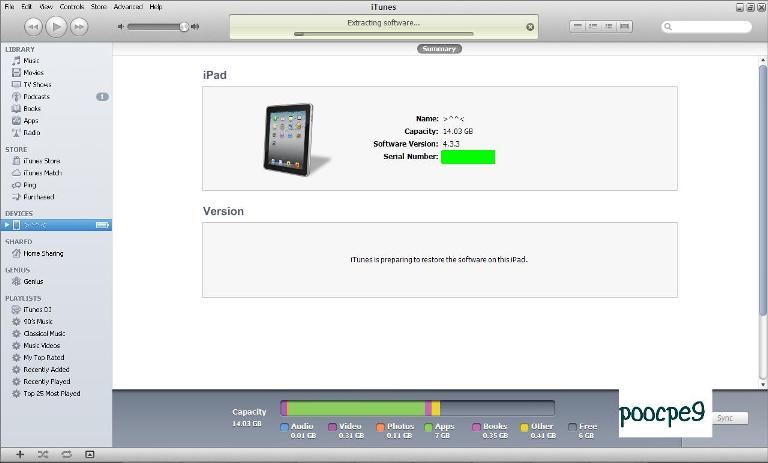This screenshot has width=768, height=463.
Task: Open the Top 25 Most Played playlist
Action: tap(51, 393)
